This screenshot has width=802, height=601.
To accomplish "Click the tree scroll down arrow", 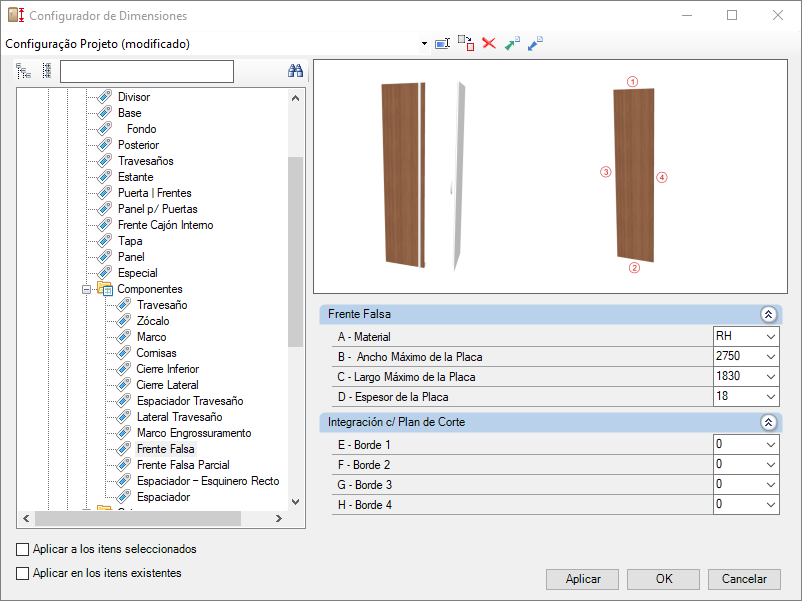I will point(295,502).
